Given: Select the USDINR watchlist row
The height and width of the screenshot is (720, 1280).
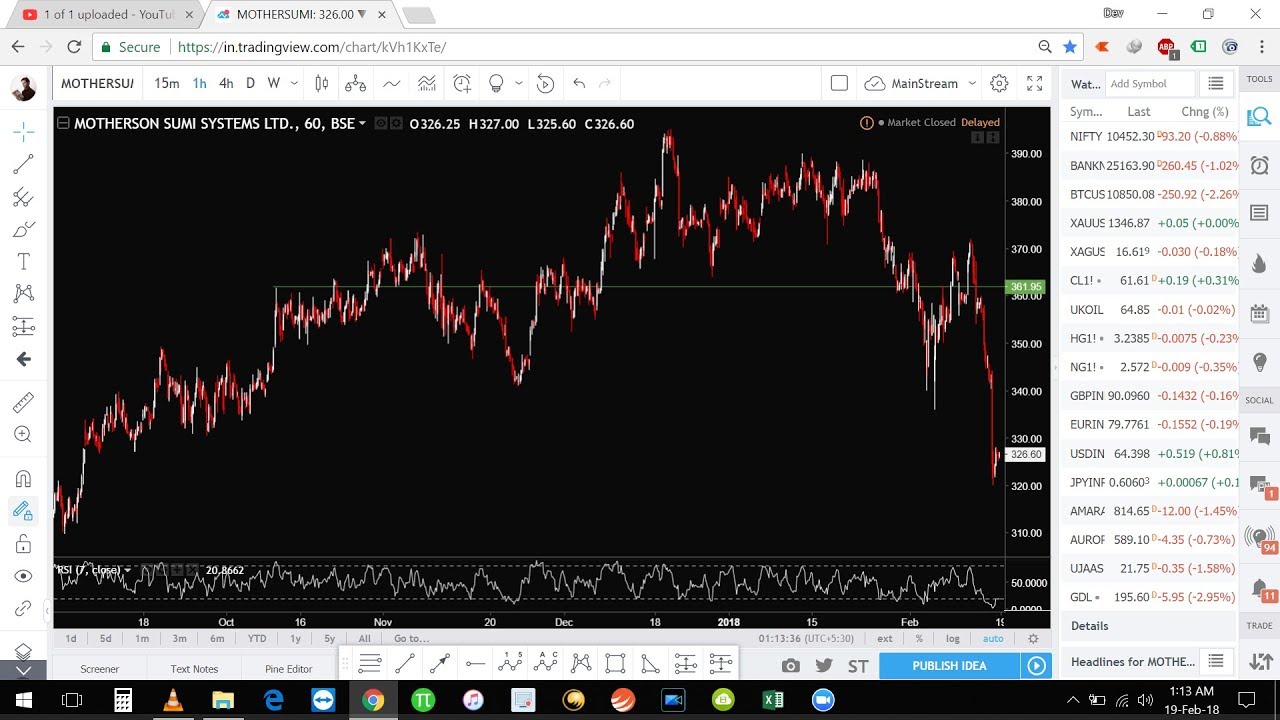Looking at the screenshot, I should (x=1151, y=454).
